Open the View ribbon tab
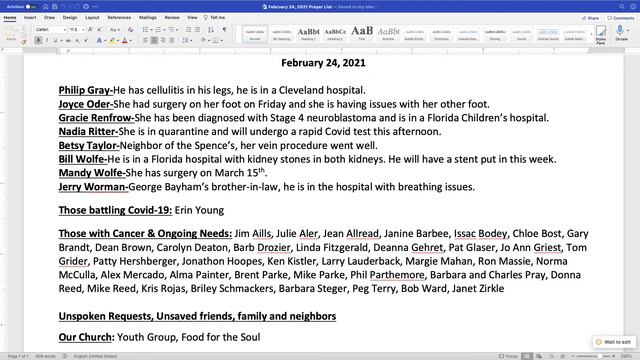640x360 pixels. click(x=192, y=18)
